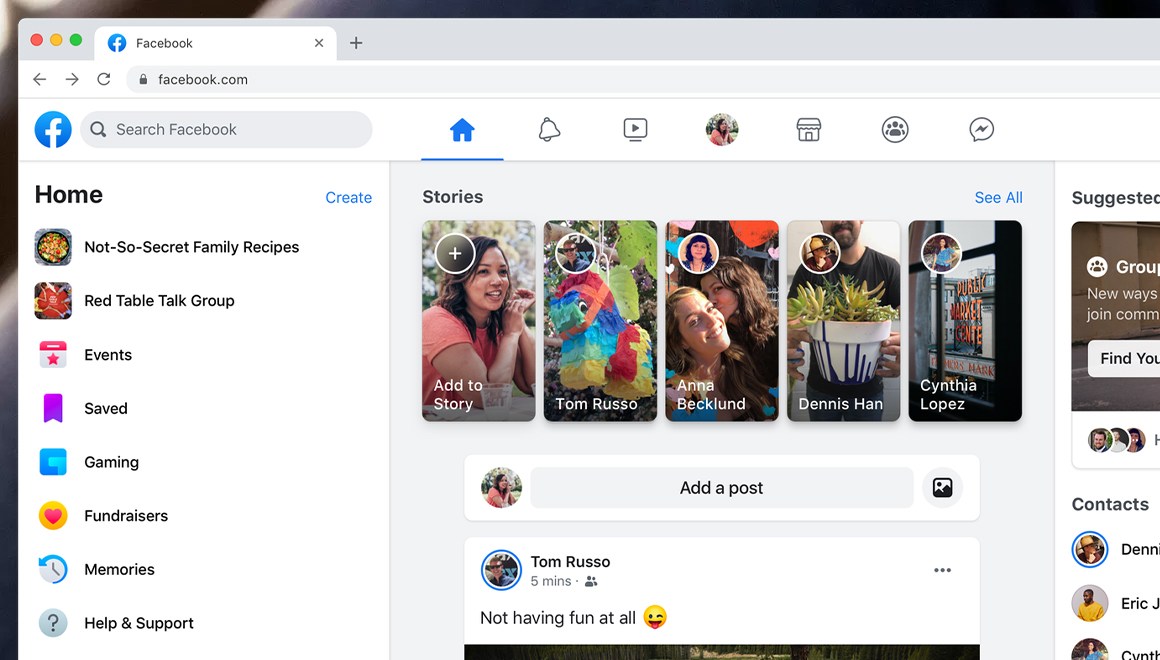Open Saved from the left sidebar
This screenshot has height=660, width=1160.
pos(105,408)
